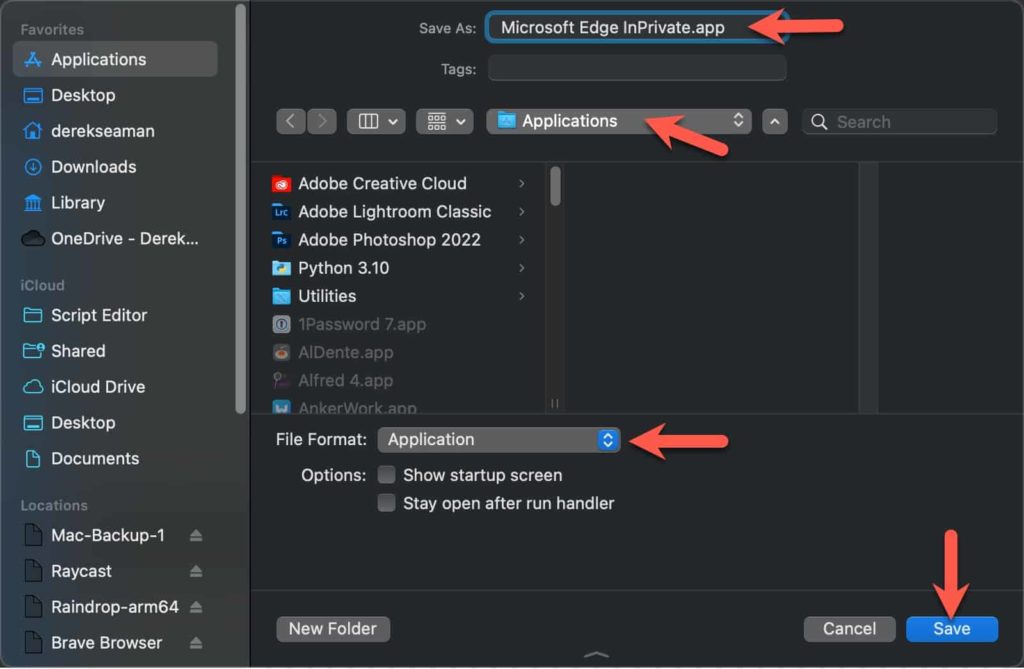Click the Tags input field
The height and width of the screenshot is (669, 1024).
[x=637, y=69]
